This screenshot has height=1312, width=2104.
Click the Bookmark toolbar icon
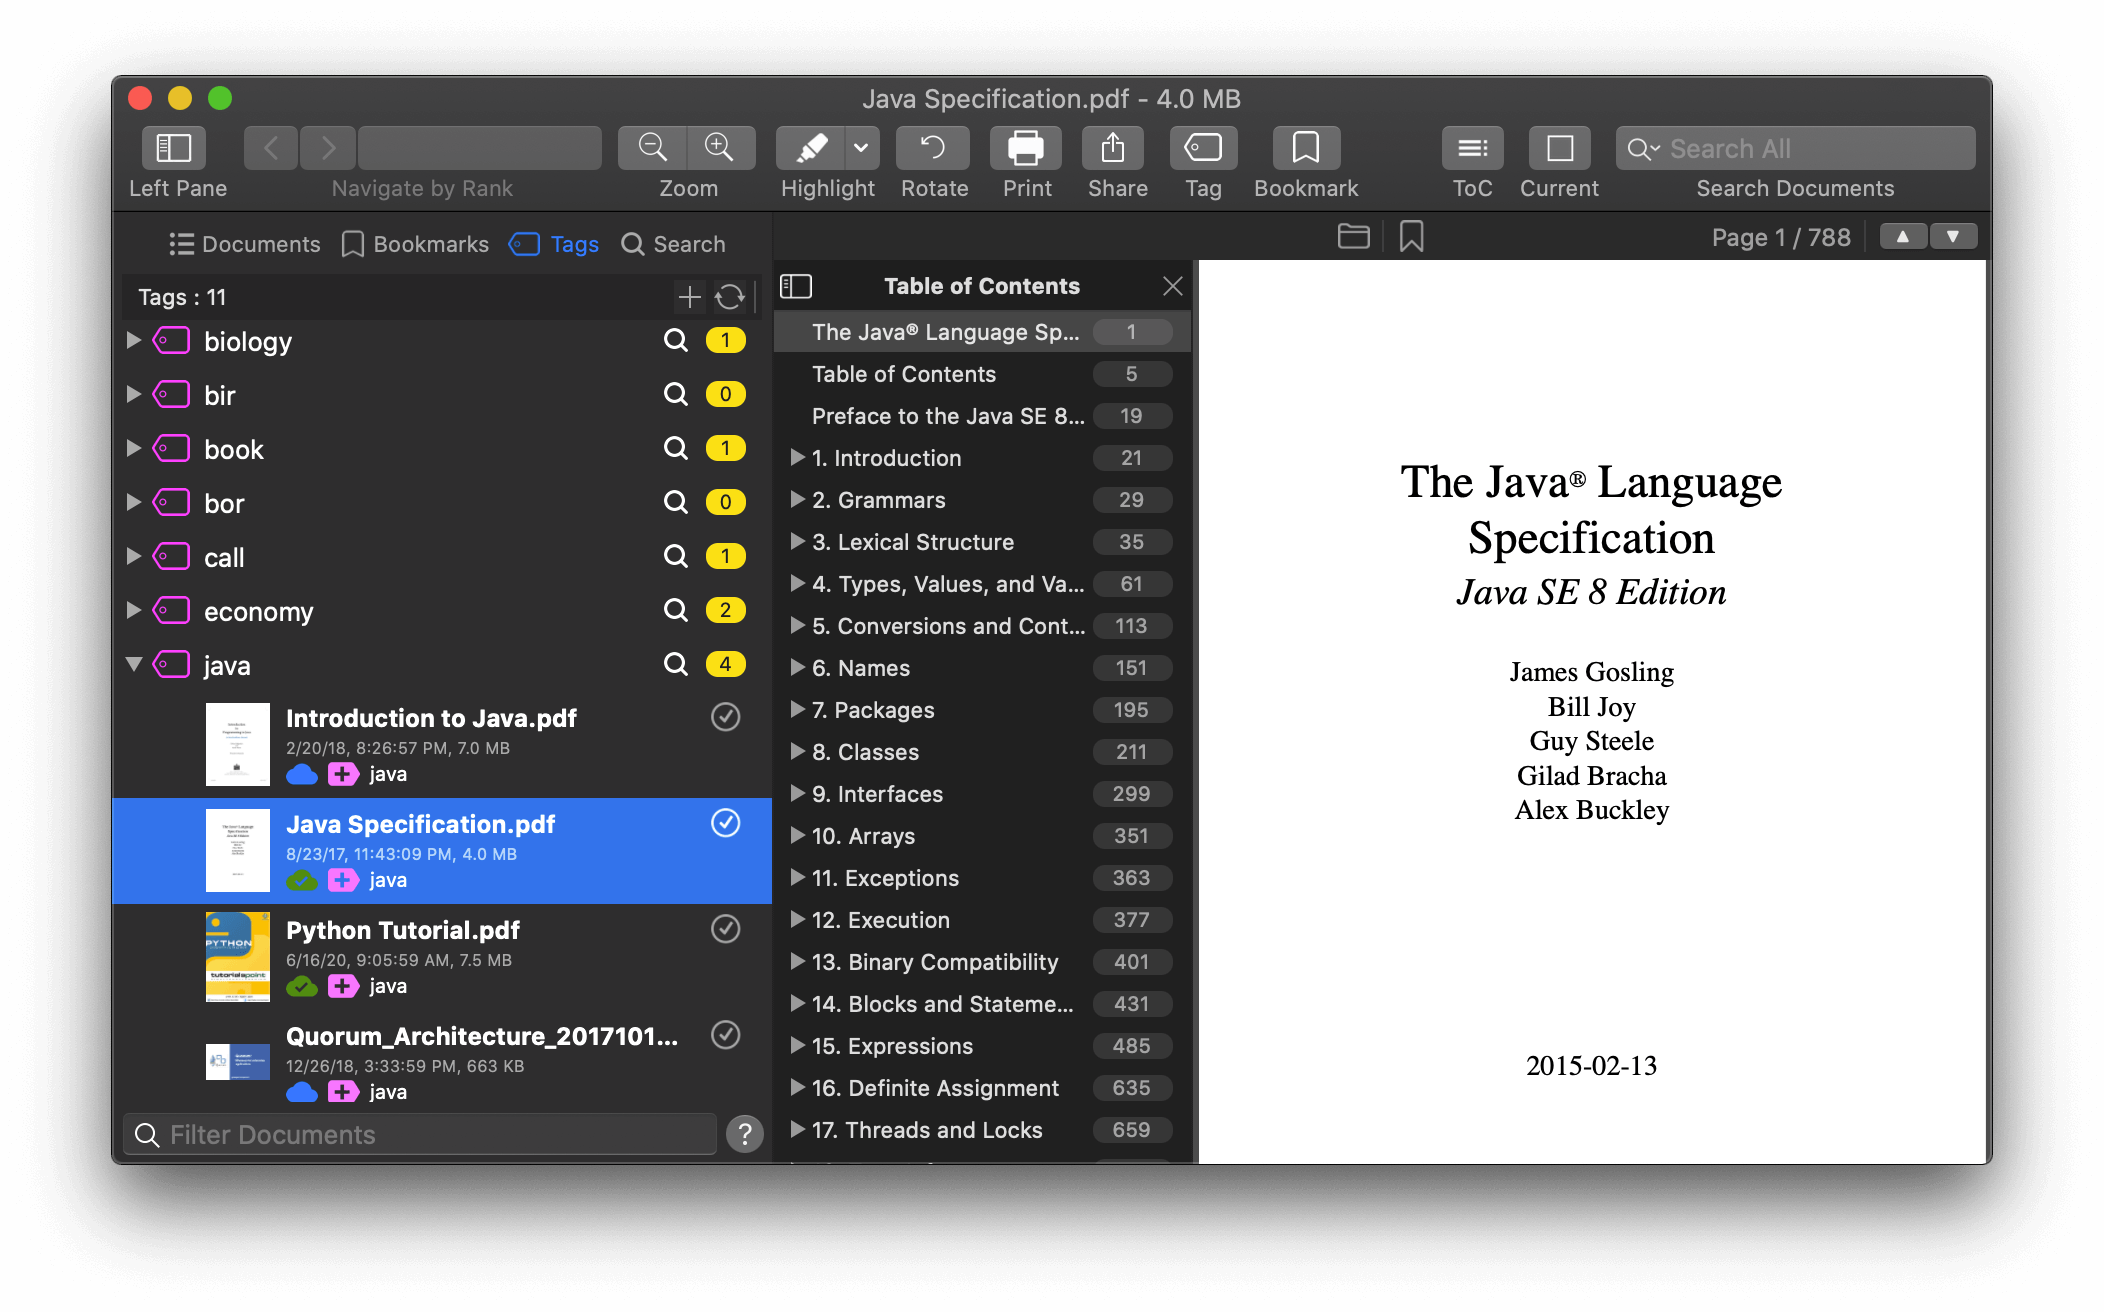tap(1306, 148)
